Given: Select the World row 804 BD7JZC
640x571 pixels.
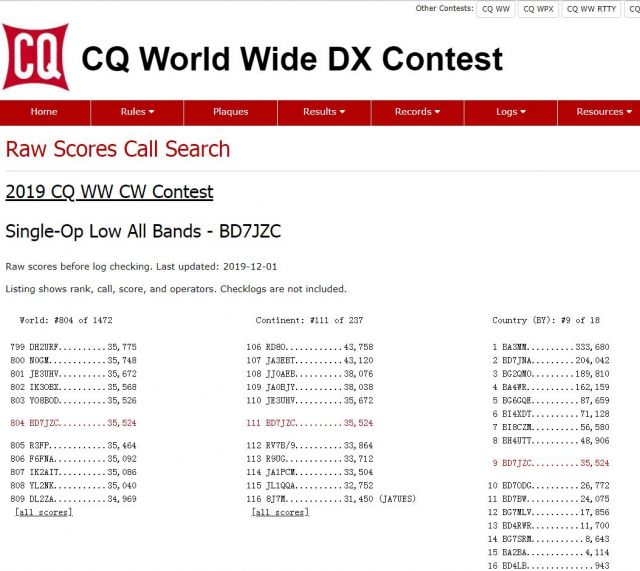Looking at the screenshot, I should tap(73, 423).
